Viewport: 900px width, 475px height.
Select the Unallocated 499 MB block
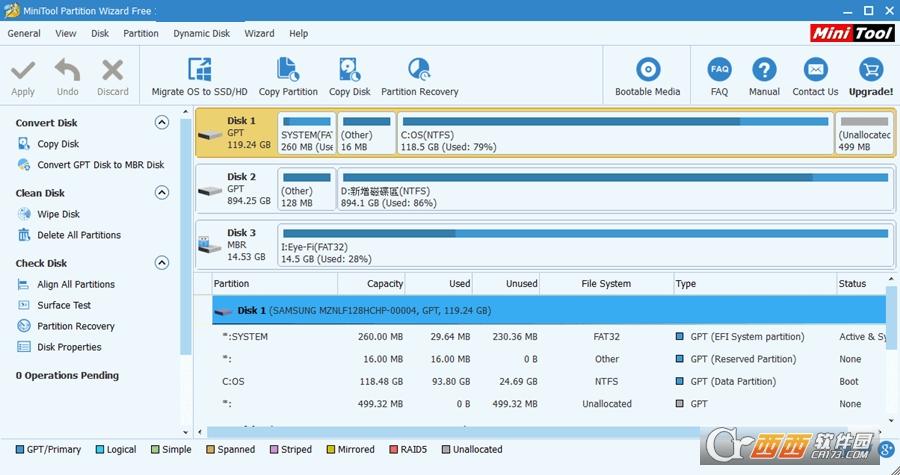(x=864, y=133)
